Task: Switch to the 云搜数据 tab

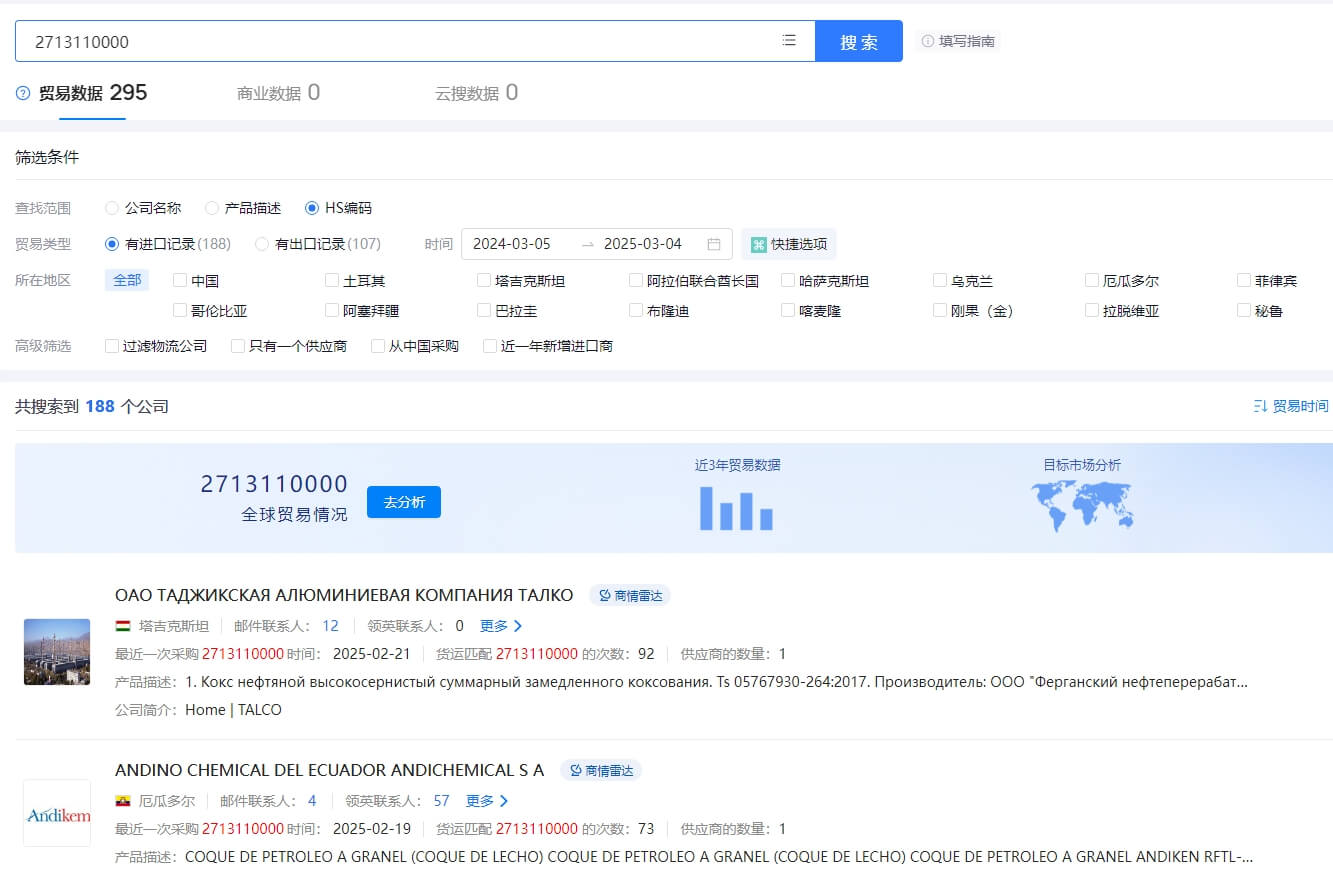Action: point(476,93)
